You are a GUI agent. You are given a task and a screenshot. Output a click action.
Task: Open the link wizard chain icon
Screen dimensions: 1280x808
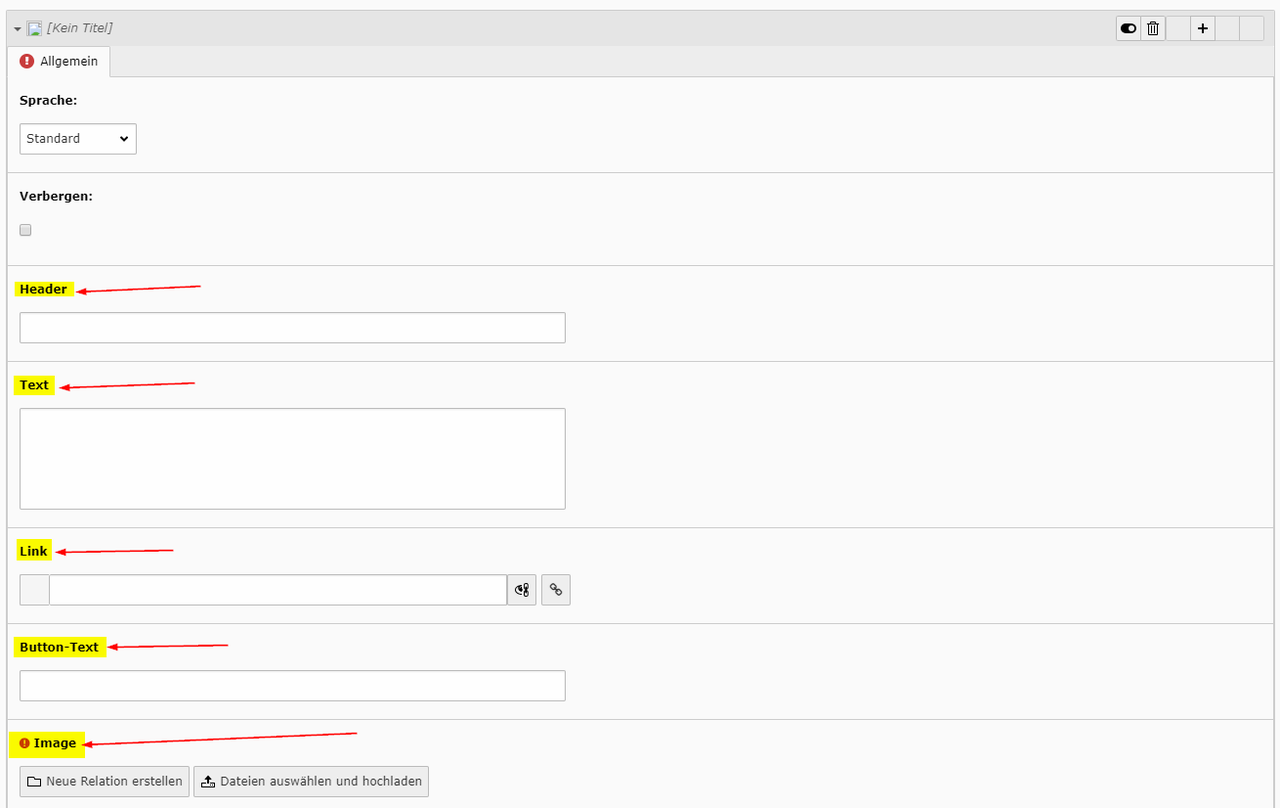click(x=556, y=590)
